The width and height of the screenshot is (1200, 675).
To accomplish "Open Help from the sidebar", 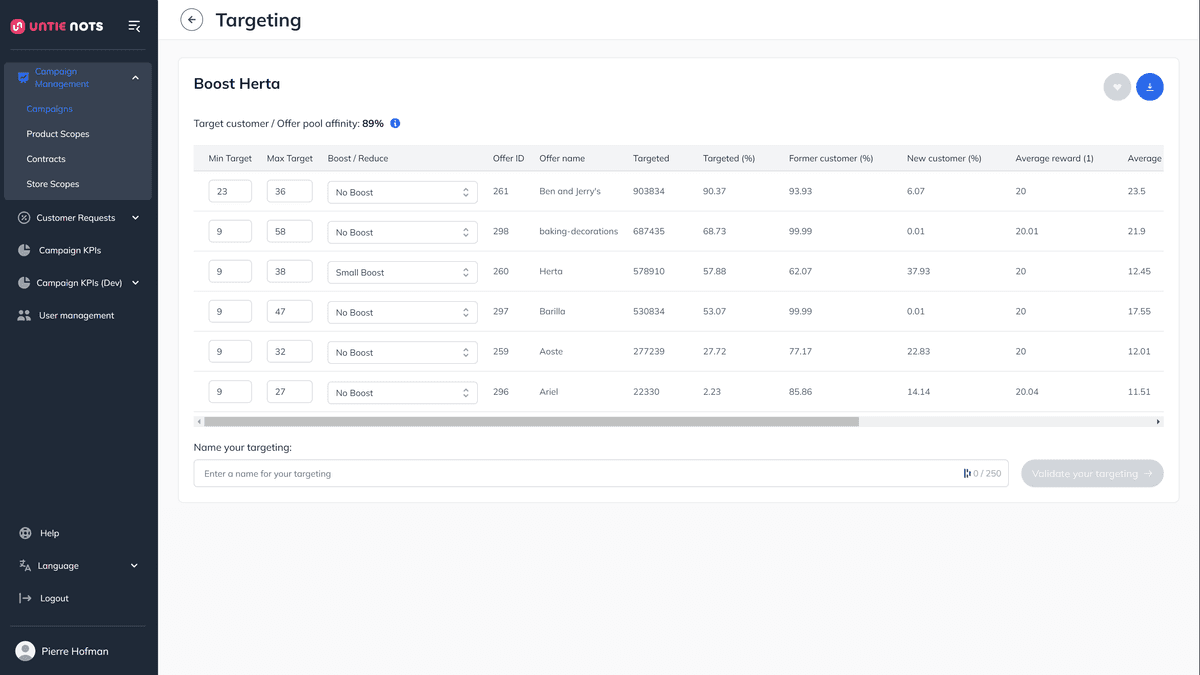I will click(x=49, y=533).
